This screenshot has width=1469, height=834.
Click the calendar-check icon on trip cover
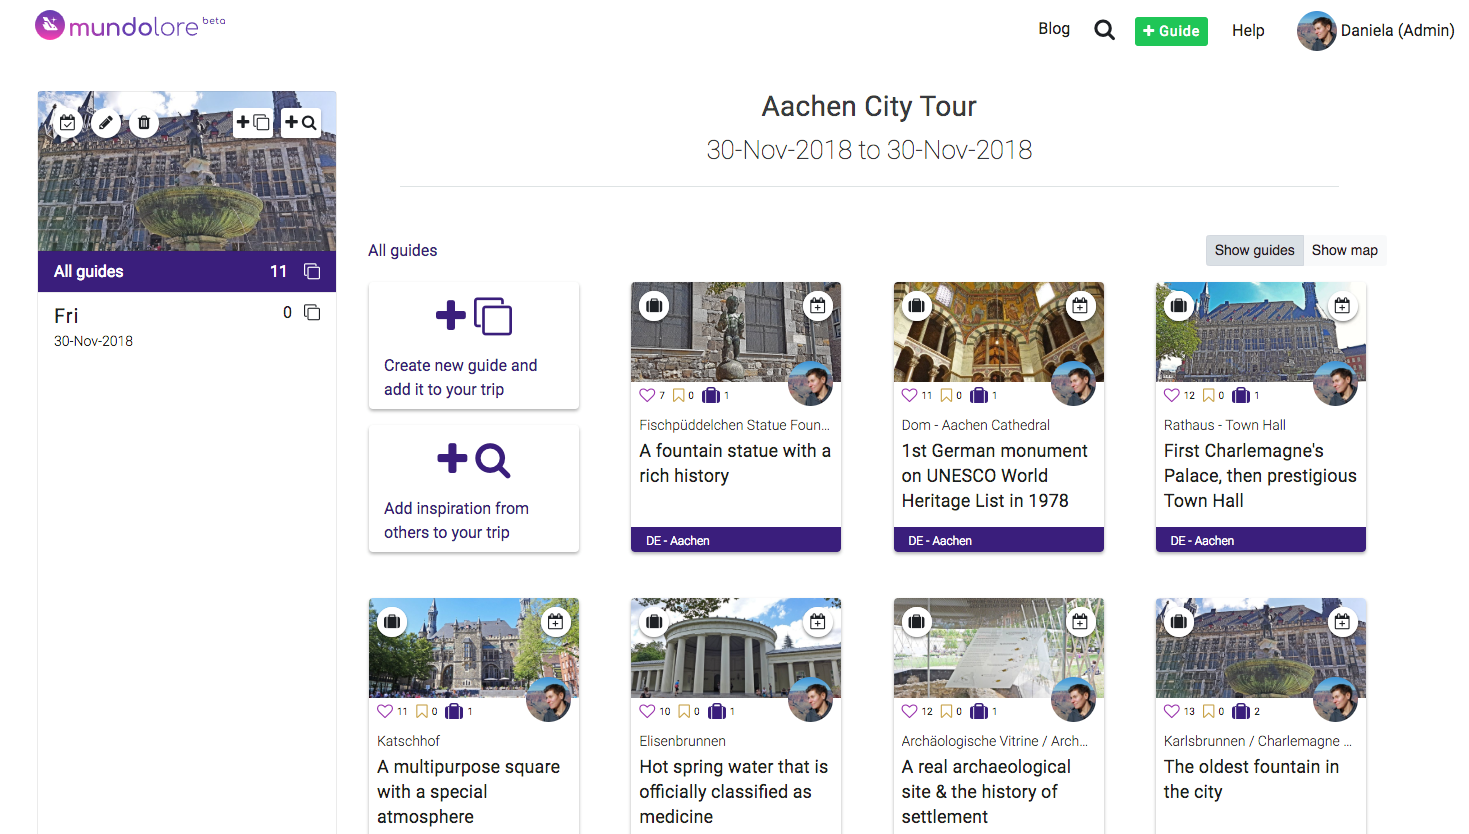coord(67,123)
